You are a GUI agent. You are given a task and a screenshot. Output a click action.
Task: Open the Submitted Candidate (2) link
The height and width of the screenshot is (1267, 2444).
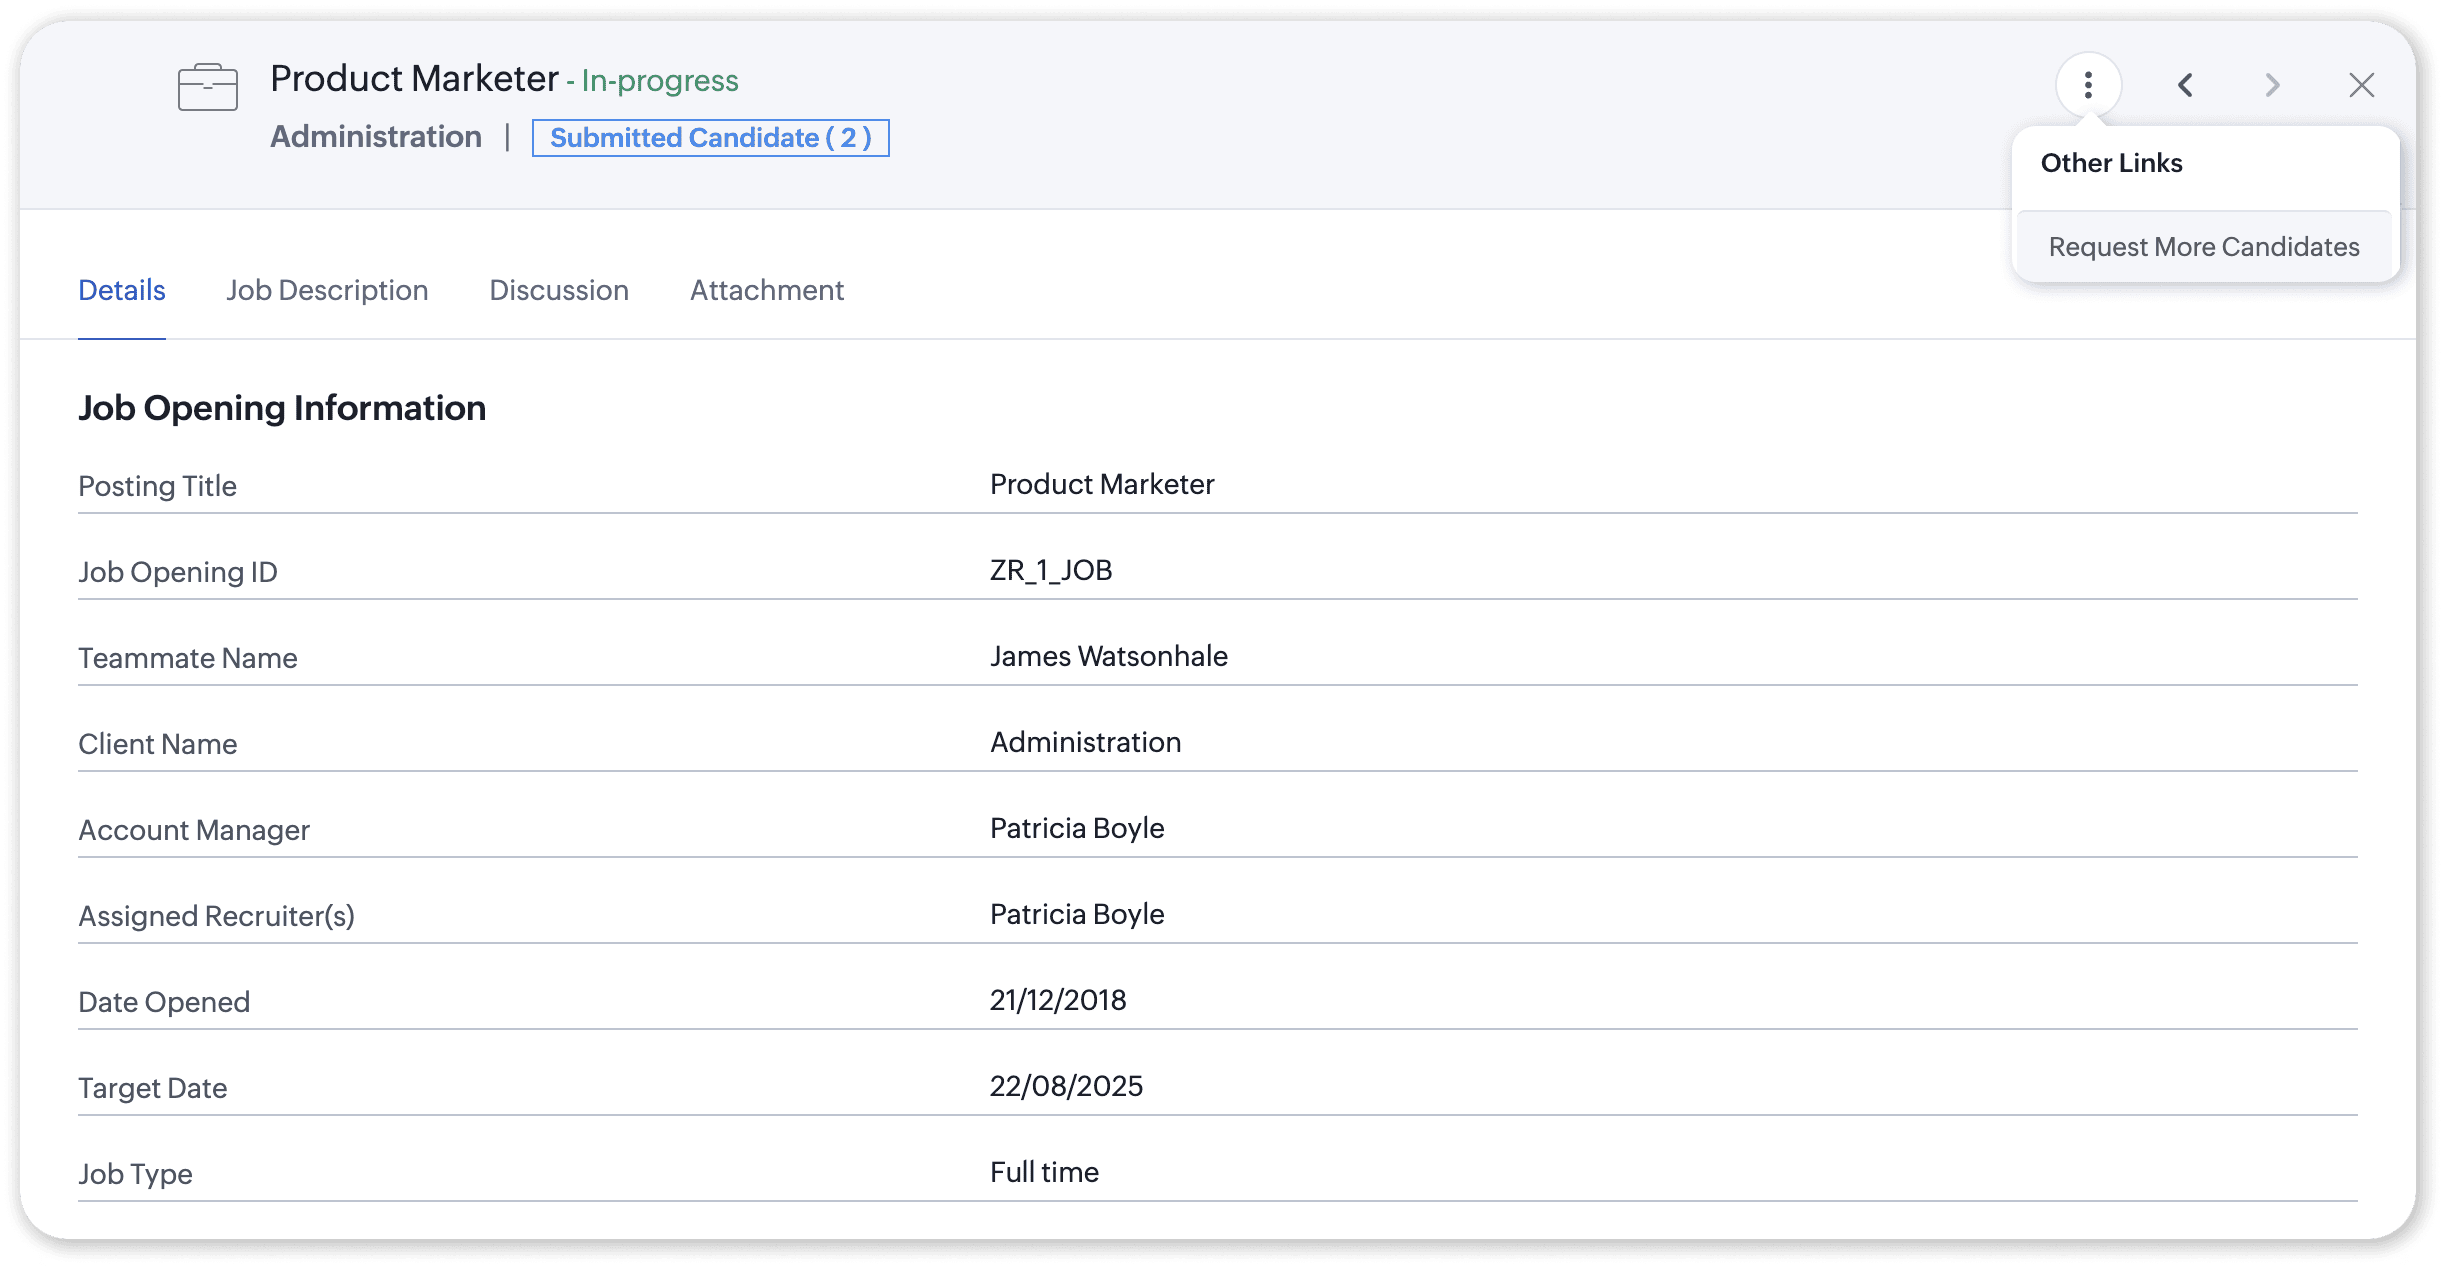pyautogui.click(x=710, y=138)
